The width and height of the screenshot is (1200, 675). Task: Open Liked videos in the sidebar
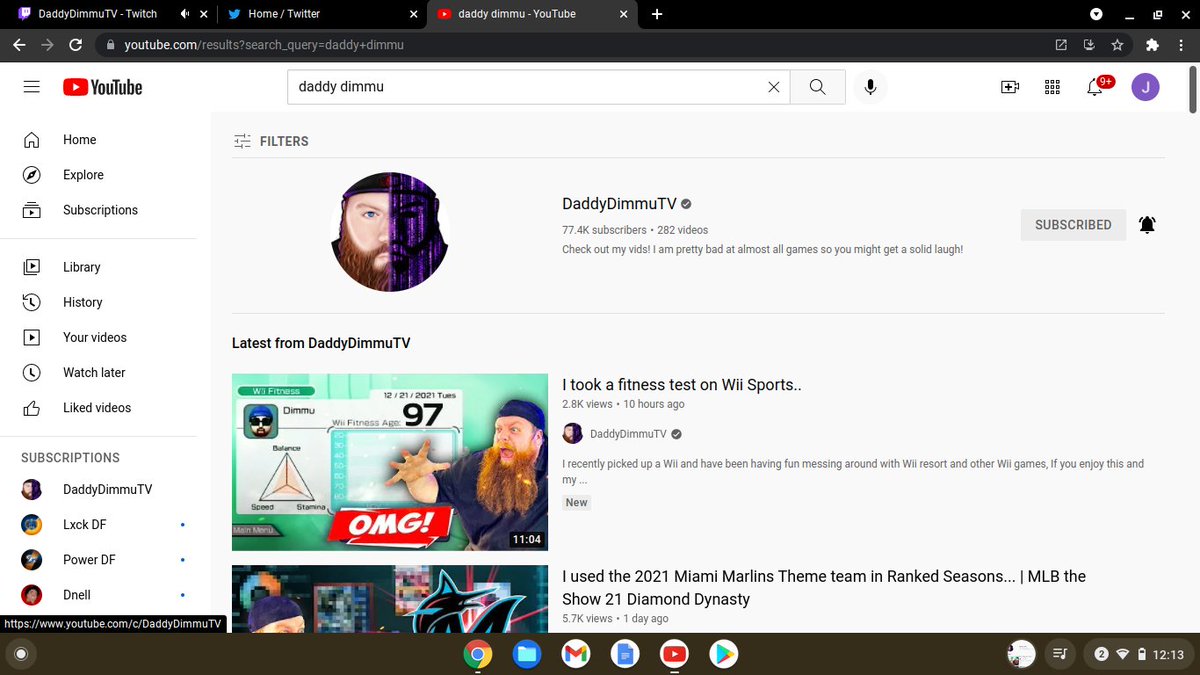tap(99, 407)
